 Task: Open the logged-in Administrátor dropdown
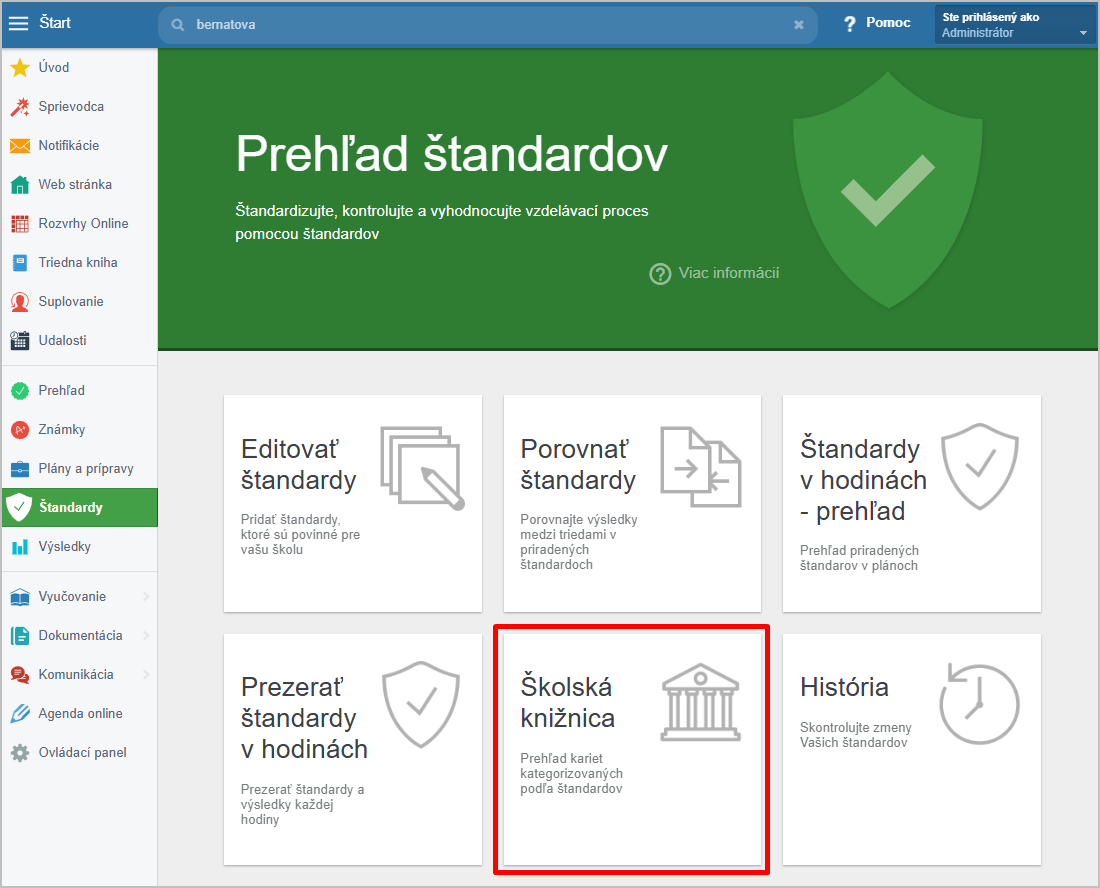(x=1014, y=25)
